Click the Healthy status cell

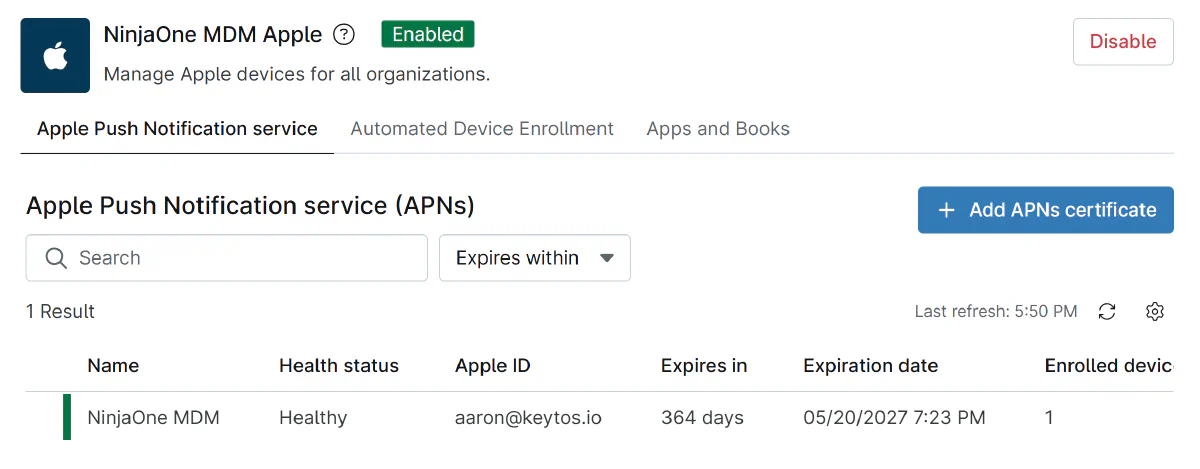pyautogui.click(x=313, y=418)
